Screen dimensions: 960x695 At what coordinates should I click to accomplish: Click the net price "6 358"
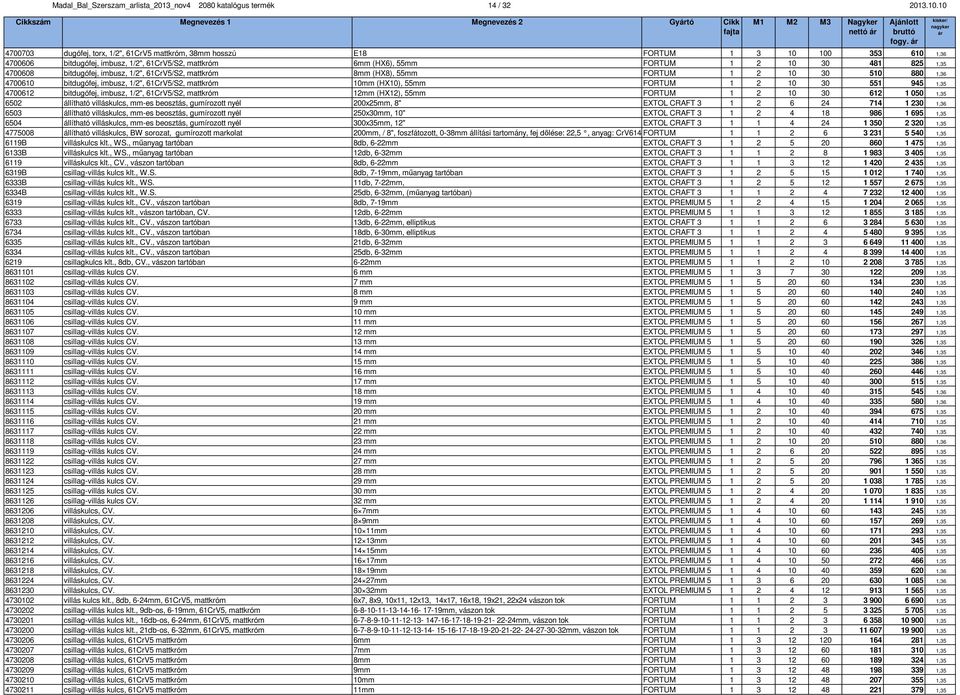pyautogui.click(x=872, y=620)
